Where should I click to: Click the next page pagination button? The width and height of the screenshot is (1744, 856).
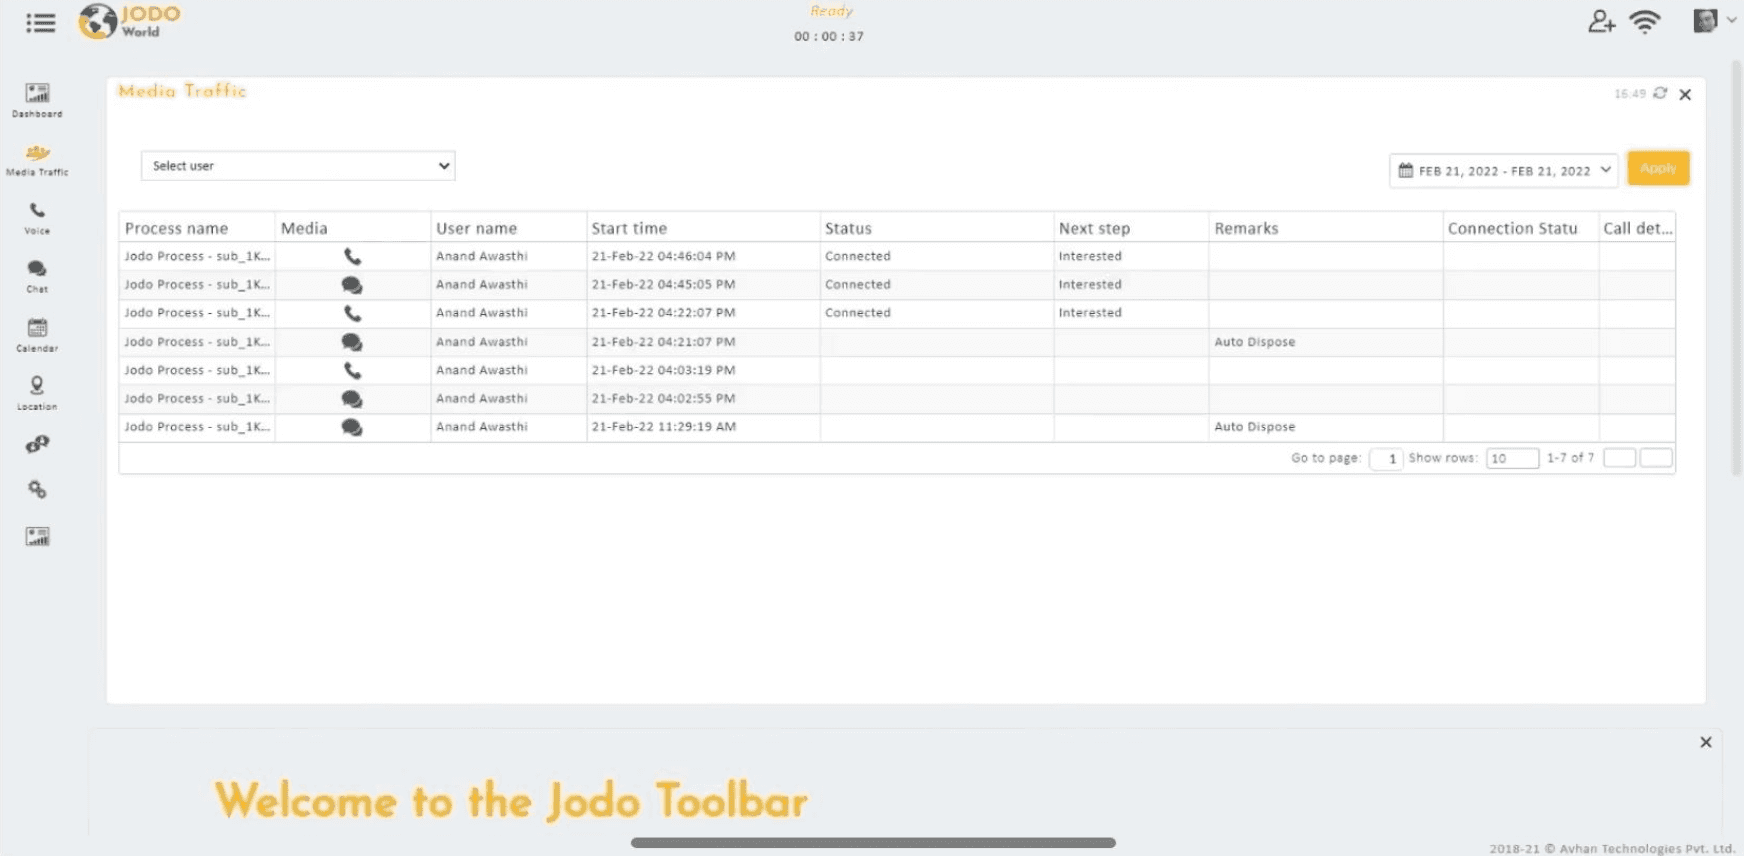click(1656, 458)
